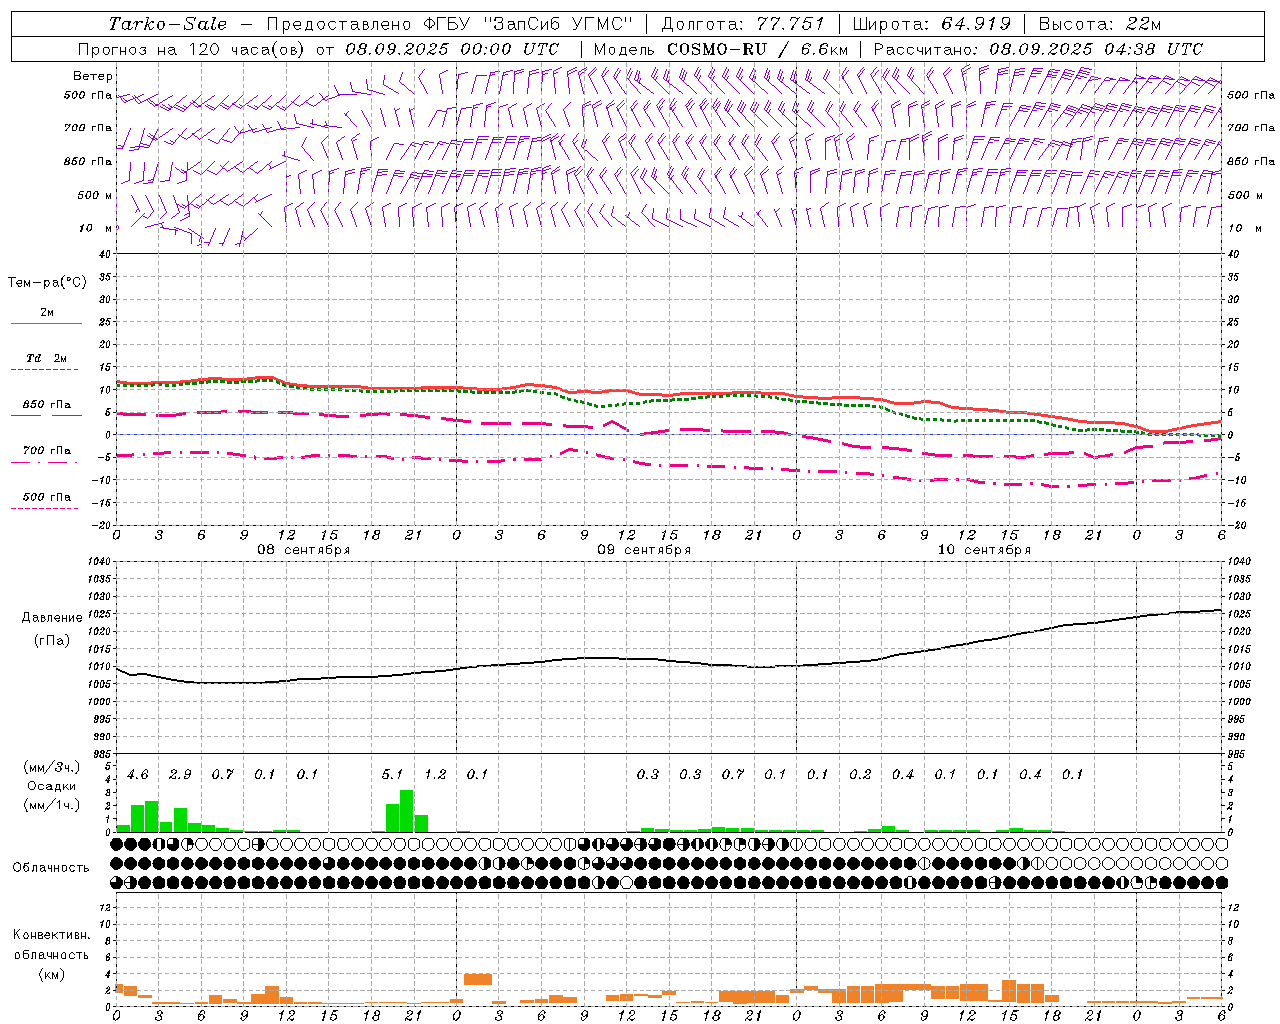Click '10 м' on the left wind axis
This screenshot has width=1280, height=1024.
pyautogui.click(x=96, y=229)
